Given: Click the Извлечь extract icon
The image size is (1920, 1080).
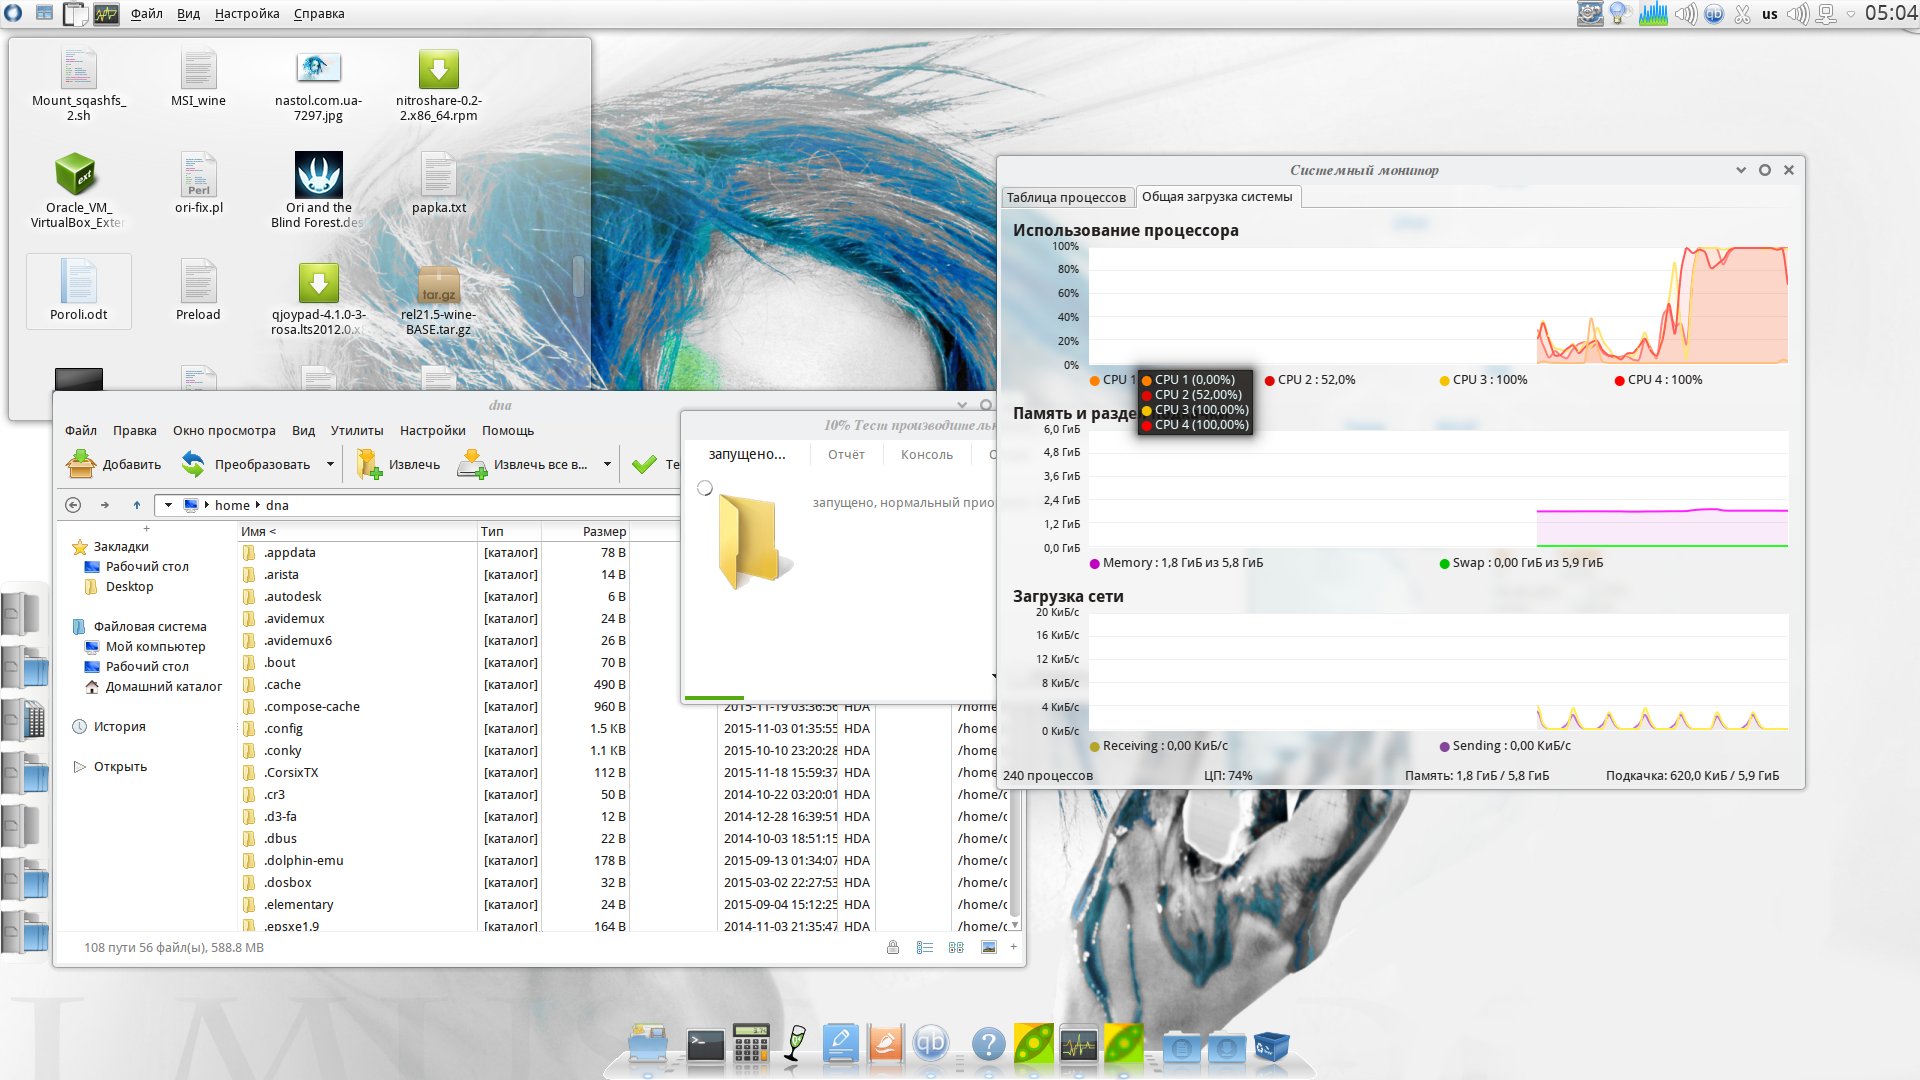Looking at the screenshot, I should (370, 464).
